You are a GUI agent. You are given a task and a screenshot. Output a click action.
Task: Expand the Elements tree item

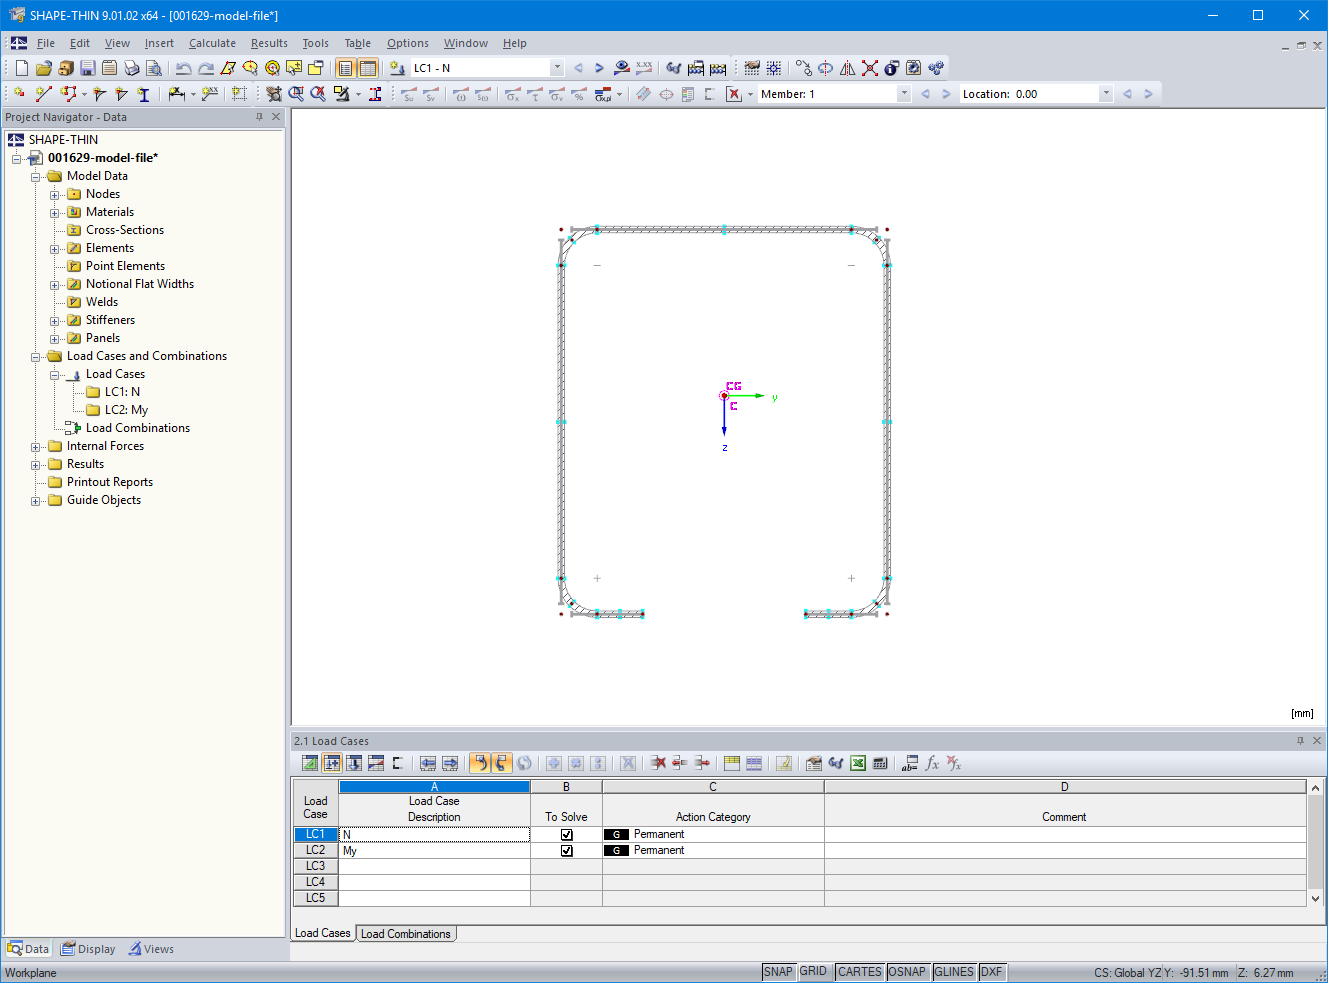[55, 249]
